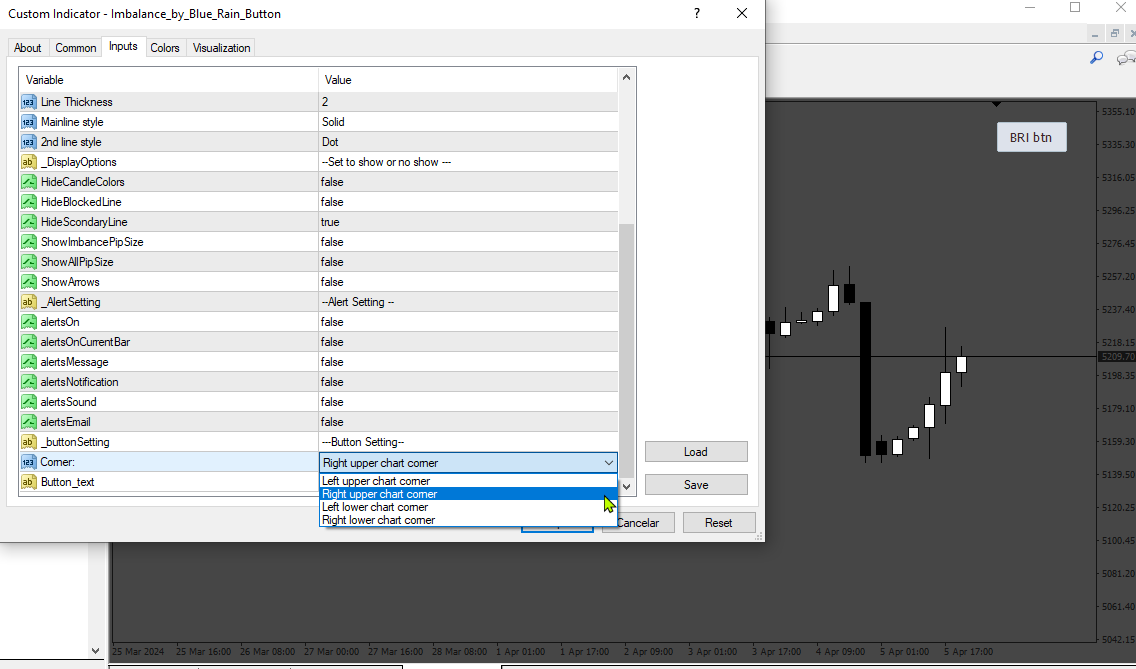Click the _AlertSetting string icon

29,302
